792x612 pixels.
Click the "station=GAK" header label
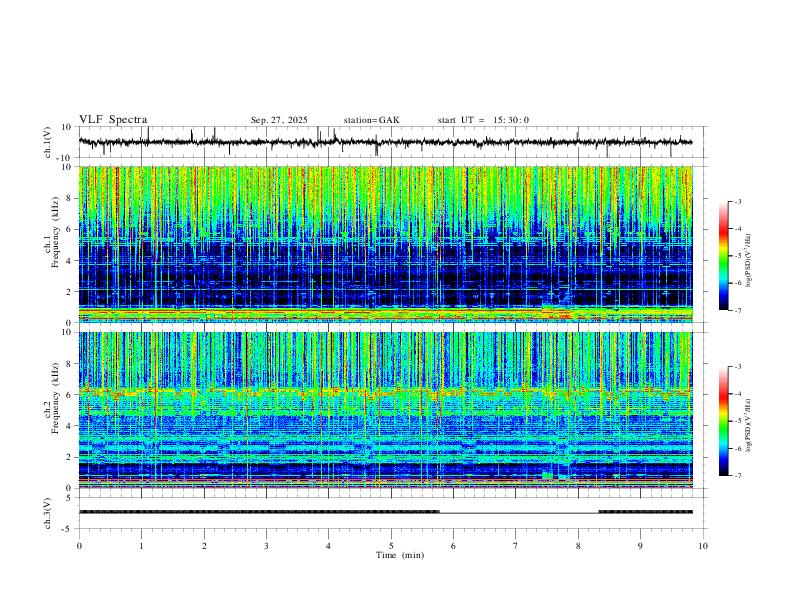tap(371, 120)
